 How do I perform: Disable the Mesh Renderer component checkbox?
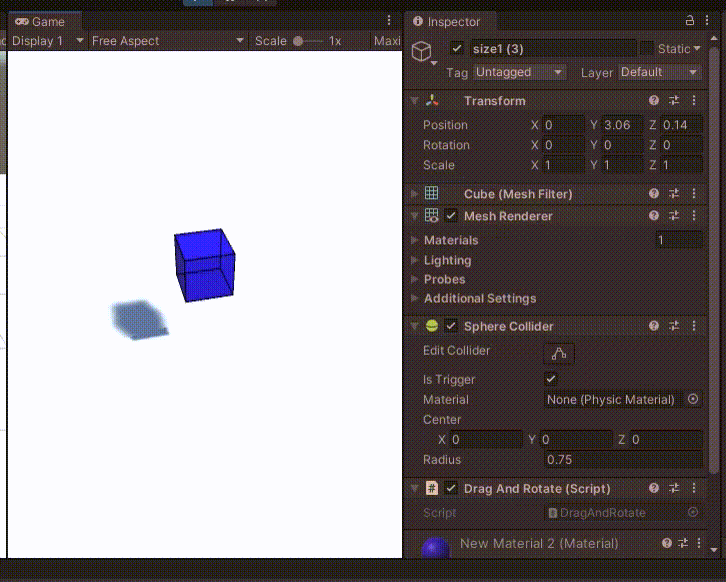pos(451,216)
